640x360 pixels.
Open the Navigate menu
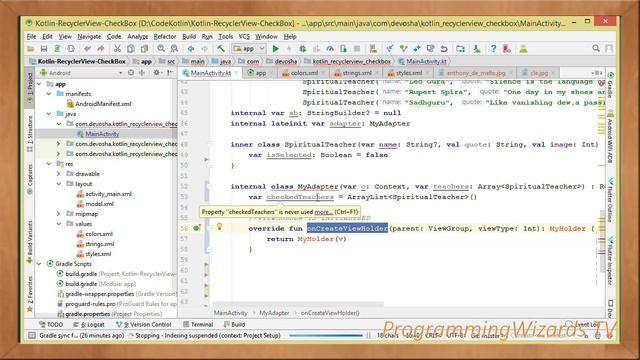click(x=89, y=37)
